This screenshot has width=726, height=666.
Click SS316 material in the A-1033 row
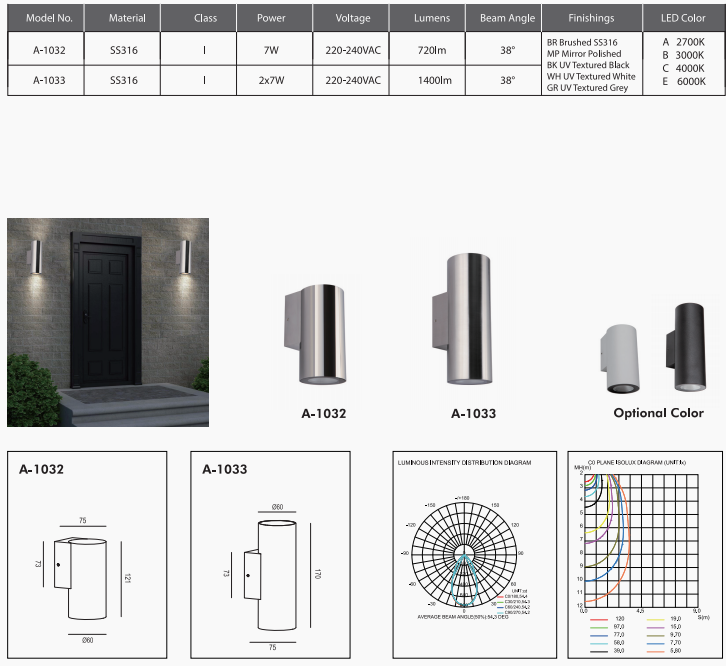coord(124,81)
